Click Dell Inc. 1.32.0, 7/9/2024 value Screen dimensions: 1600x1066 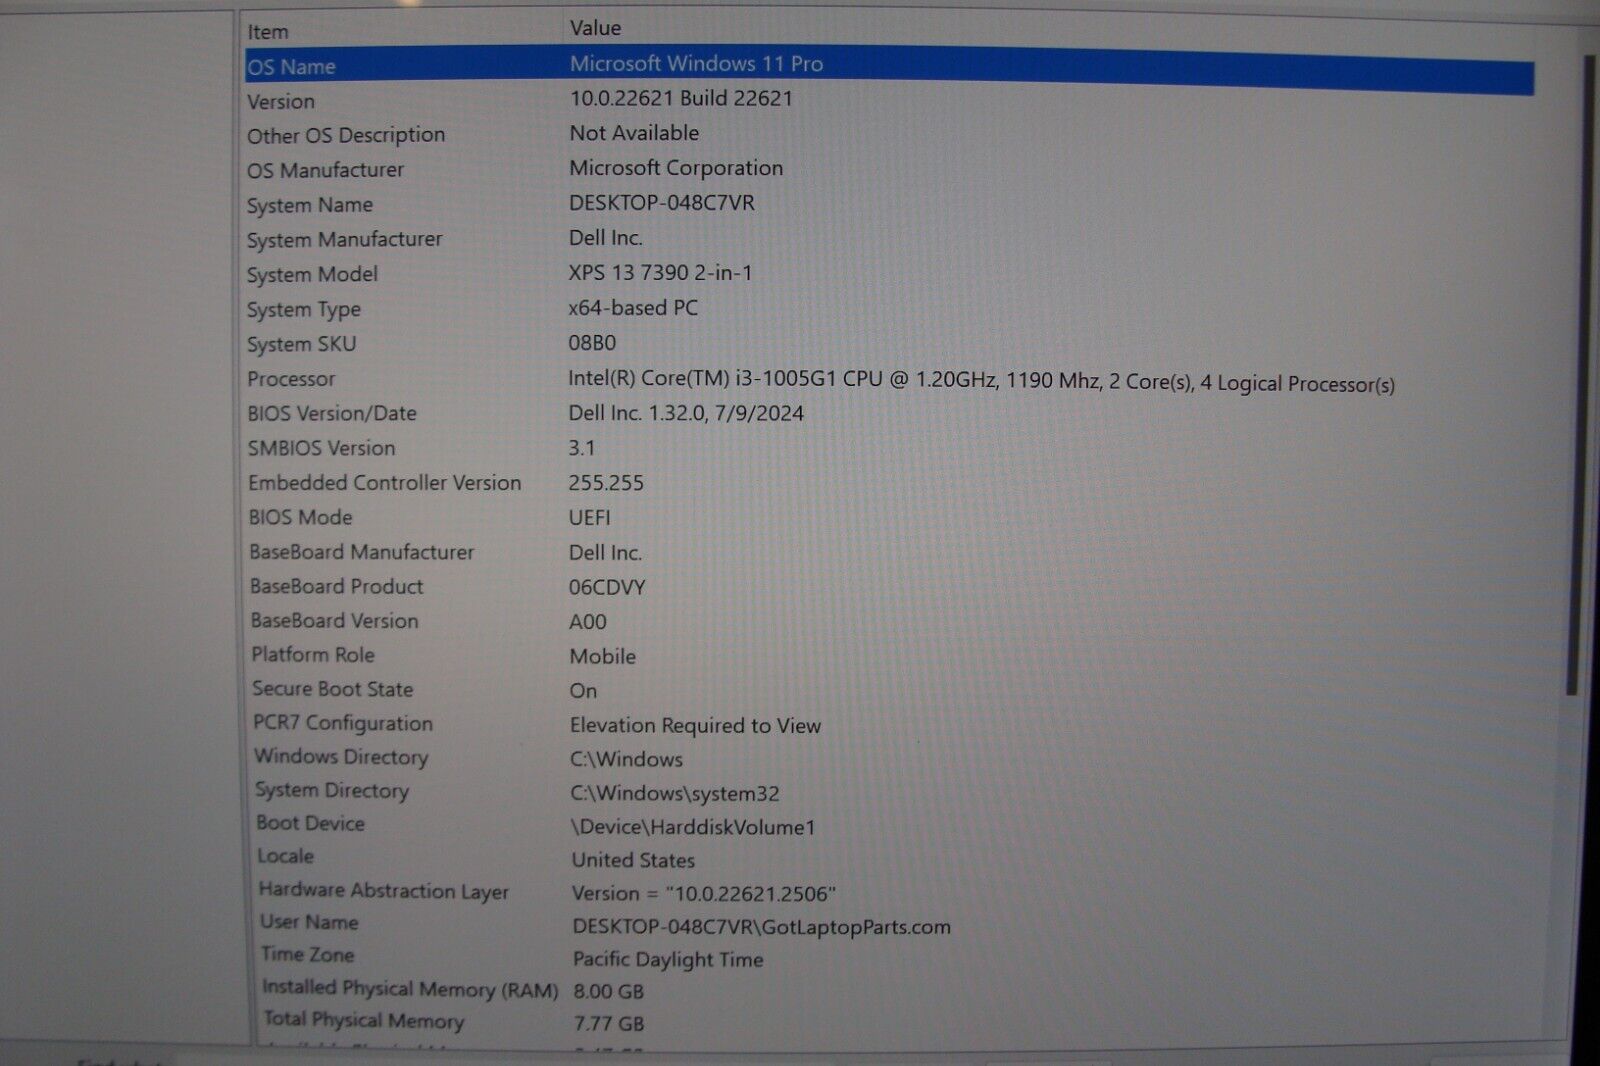[686, 413]
